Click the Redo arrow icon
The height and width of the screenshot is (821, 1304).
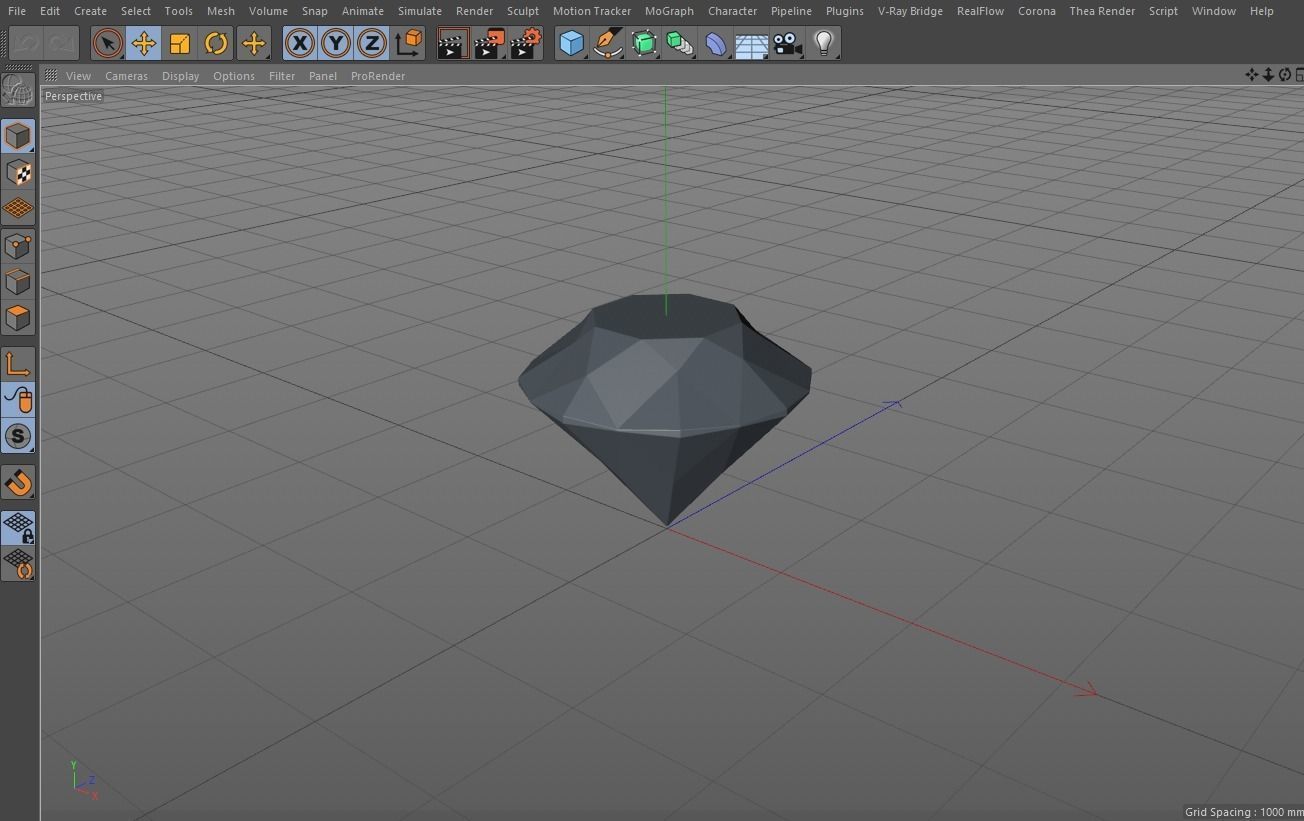(x=61, y=44)
